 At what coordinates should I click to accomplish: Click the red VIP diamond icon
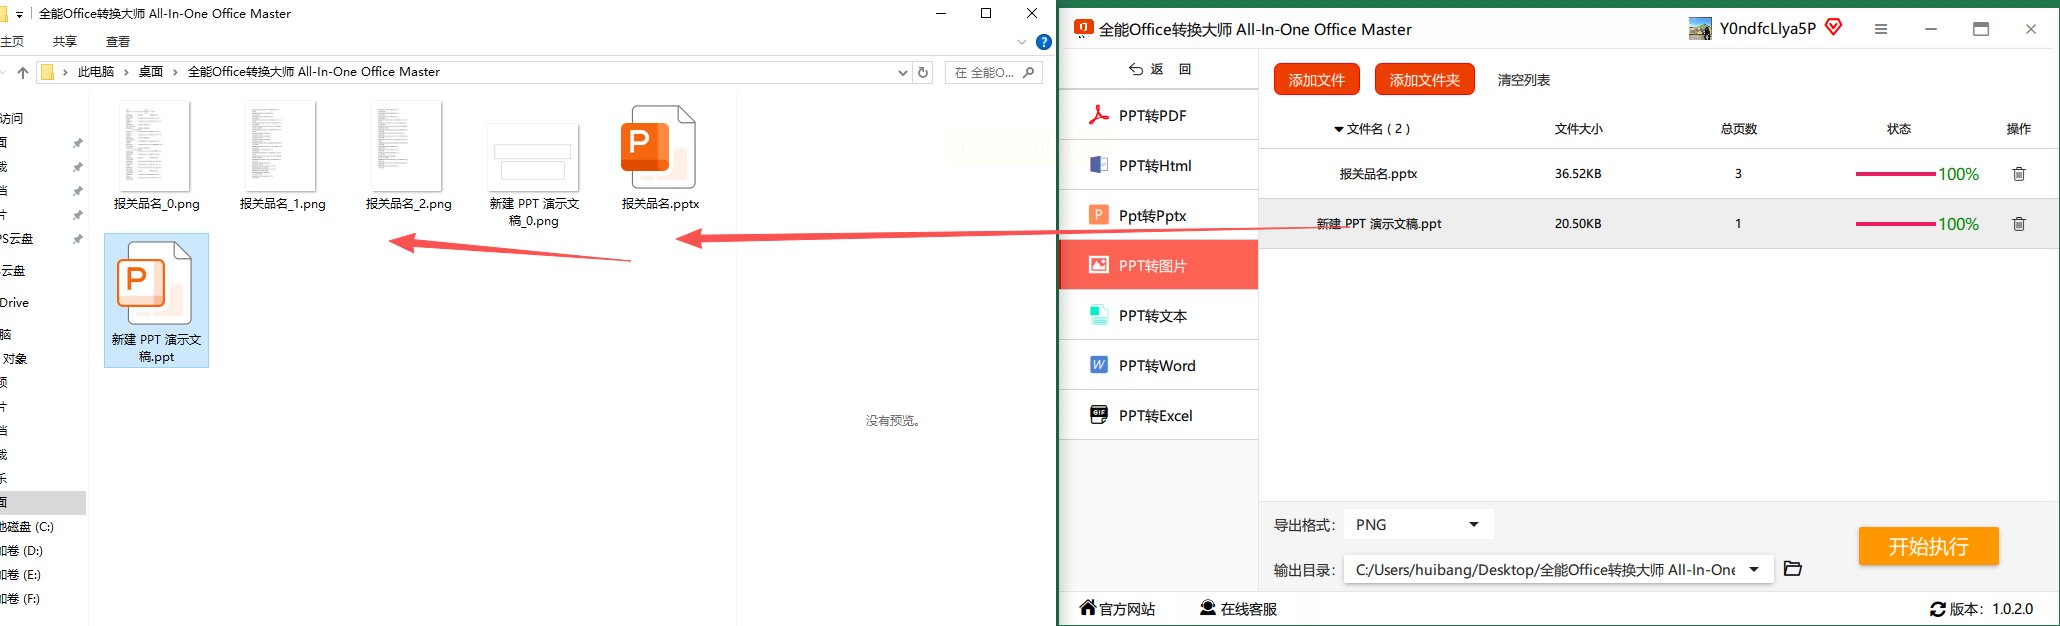coord(1833,27)
